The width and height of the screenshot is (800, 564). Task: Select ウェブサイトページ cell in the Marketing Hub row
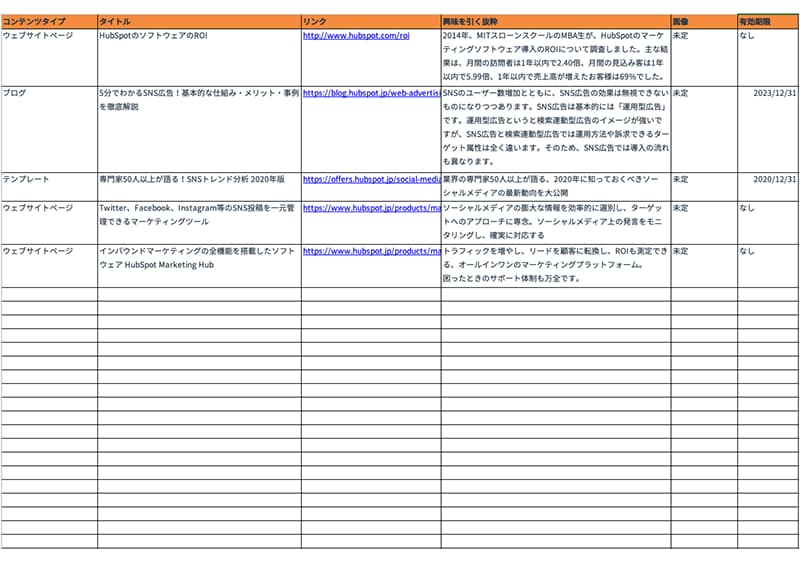tap(49, 265)
